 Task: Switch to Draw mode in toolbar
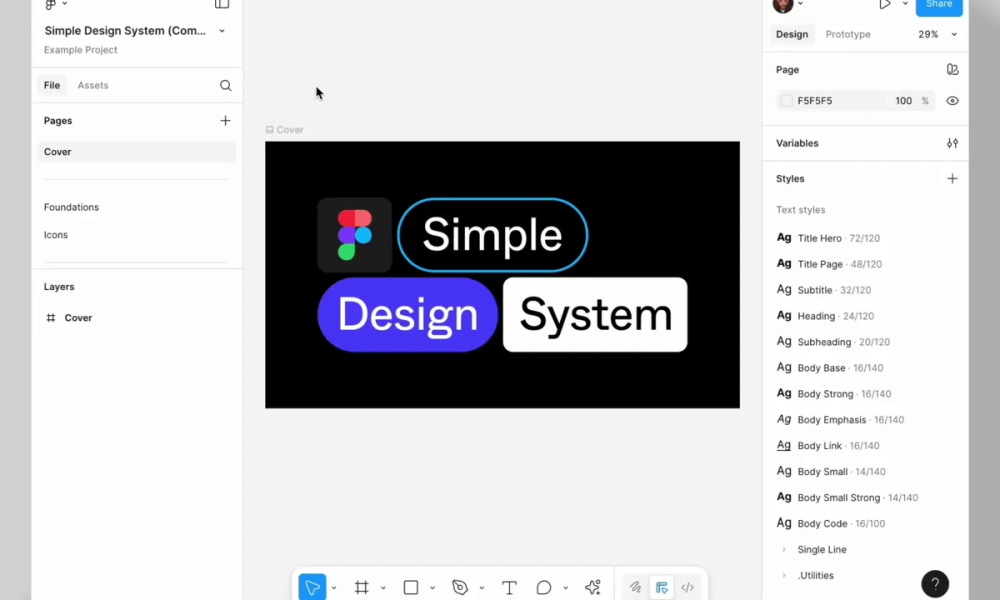[634, 587]
